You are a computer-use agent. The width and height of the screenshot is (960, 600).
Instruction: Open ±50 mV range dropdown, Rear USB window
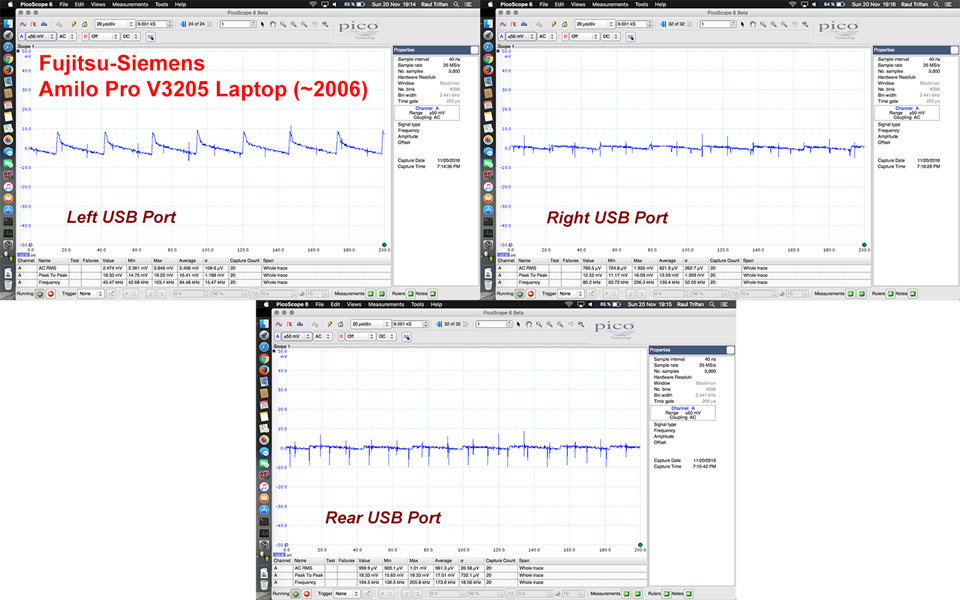[x=297, y=337]
